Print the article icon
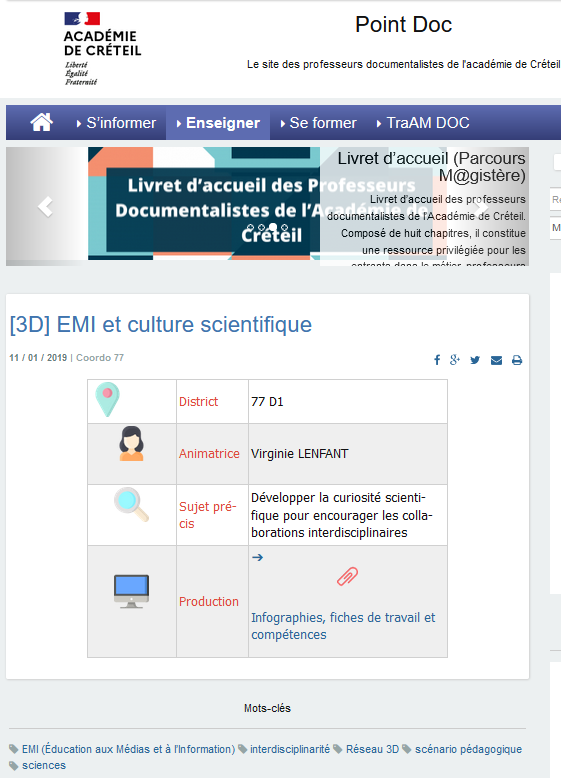The width and height of the screenshot is (561, 778). (517, 360)
